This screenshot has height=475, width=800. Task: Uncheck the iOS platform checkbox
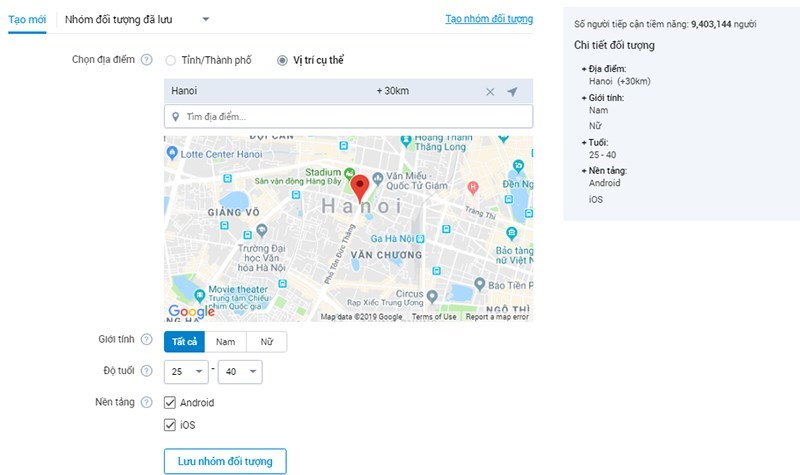point(171,425)
